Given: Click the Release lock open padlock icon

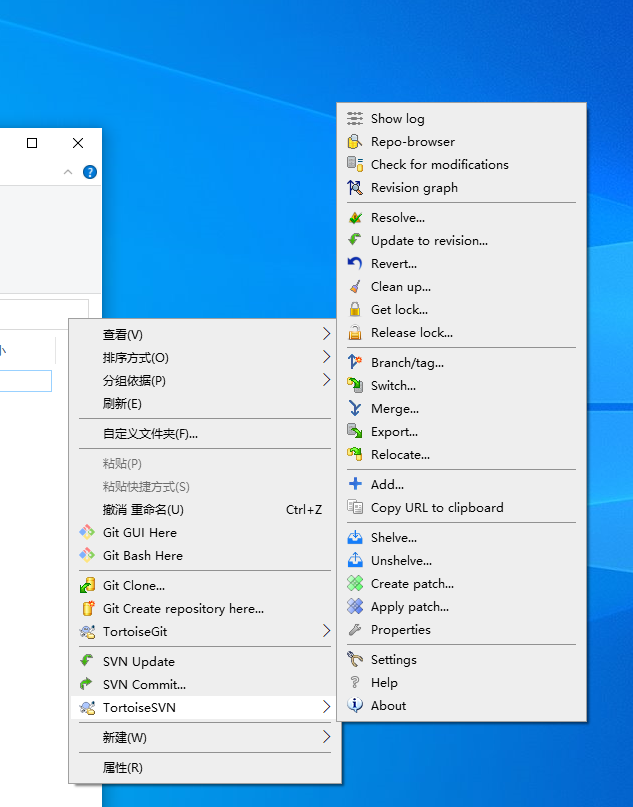Looking at the screenshot, I should 355,332.
